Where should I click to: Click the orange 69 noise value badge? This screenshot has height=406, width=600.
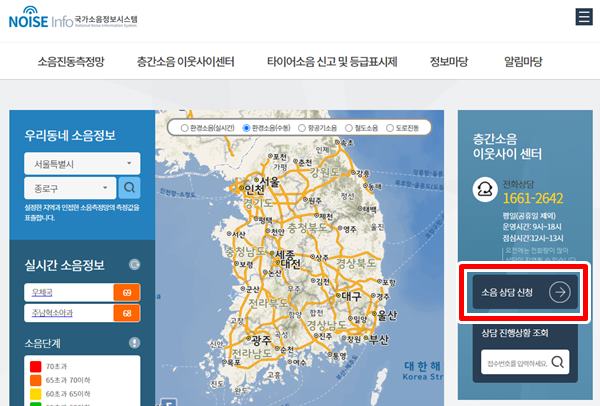coord(127,293)
